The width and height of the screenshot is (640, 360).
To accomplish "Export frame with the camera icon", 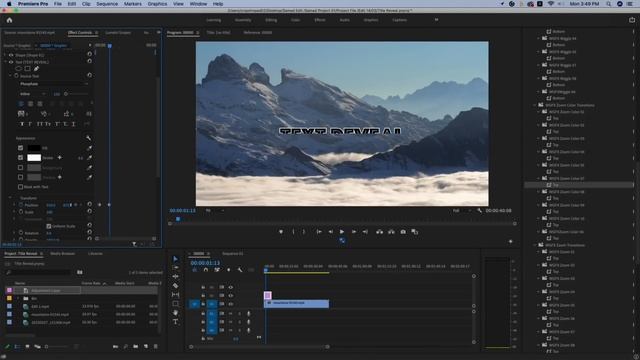I will pyautogui.click(x=403, y=232).
